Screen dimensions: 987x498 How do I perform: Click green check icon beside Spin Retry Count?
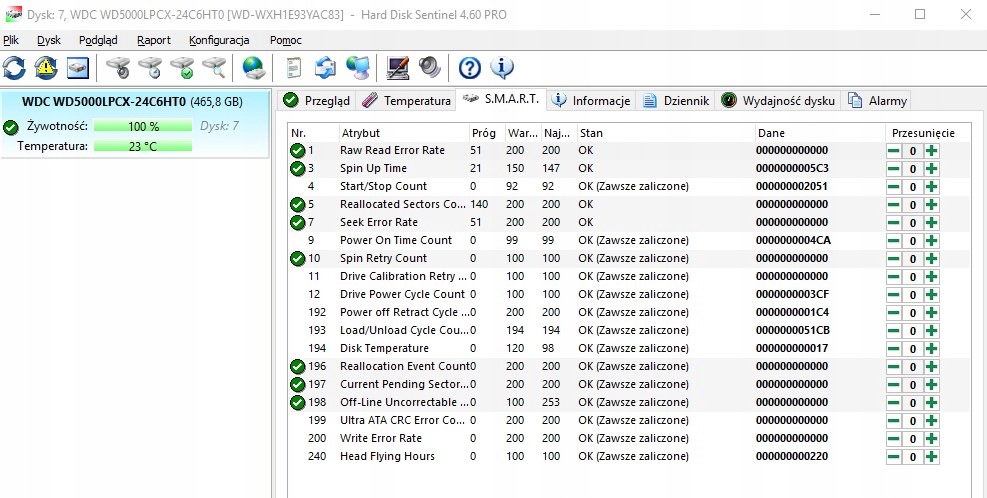pos(297,258)
